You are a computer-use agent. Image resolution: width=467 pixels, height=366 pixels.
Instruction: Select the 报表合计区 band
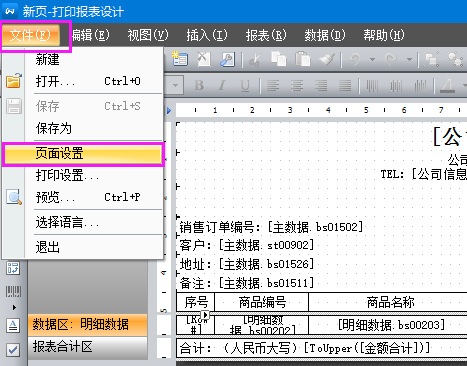87,347
